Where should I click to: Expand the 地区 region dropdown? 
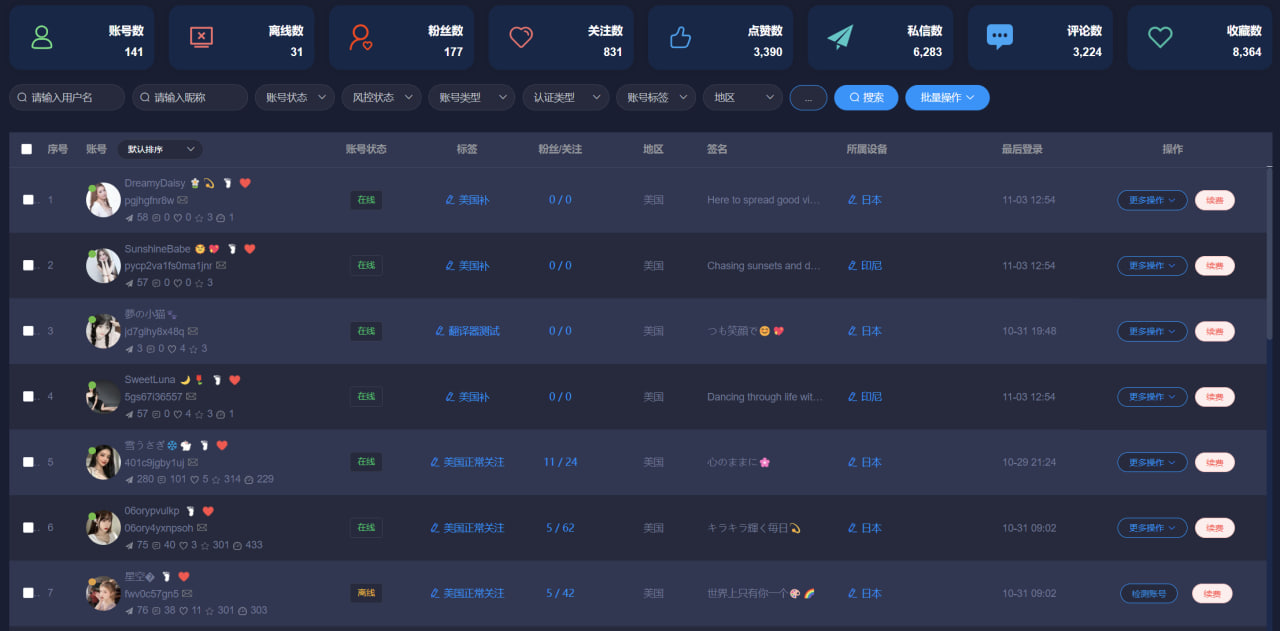pyautogui.click(x=742, y=97)
